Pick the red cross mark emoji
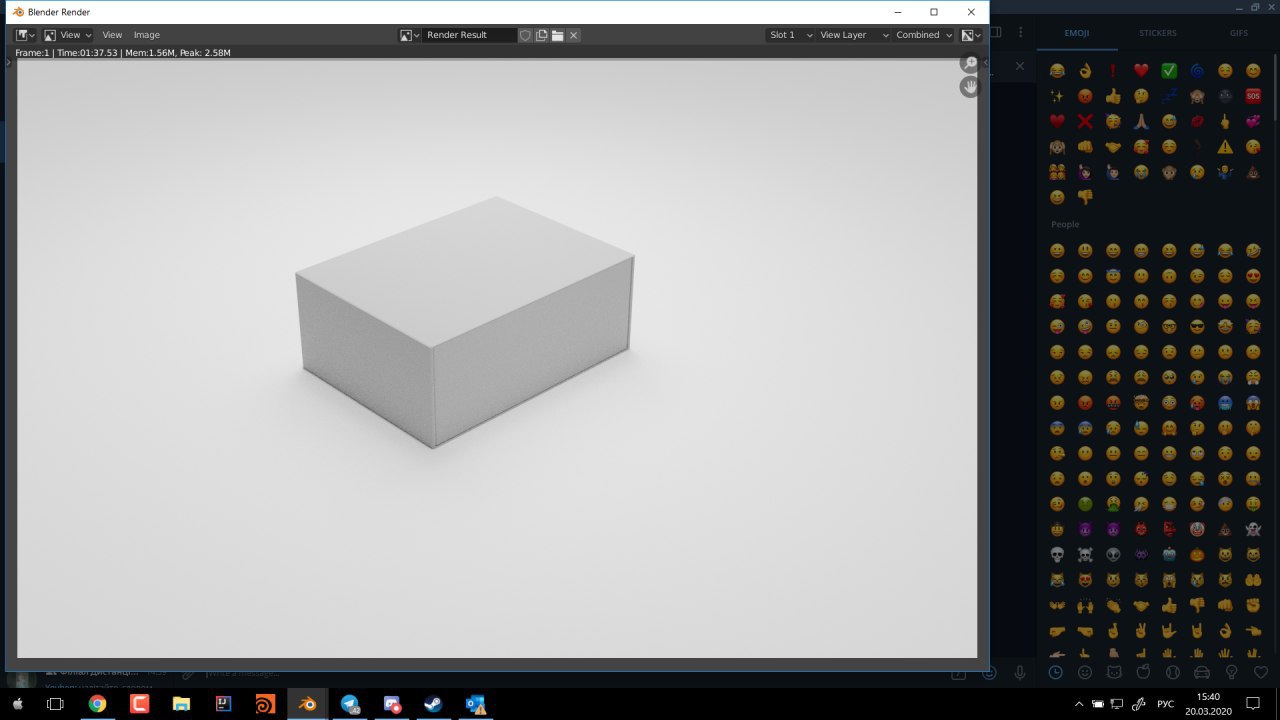Viewport: 1280px width, 720px height. click(1085, 121)
